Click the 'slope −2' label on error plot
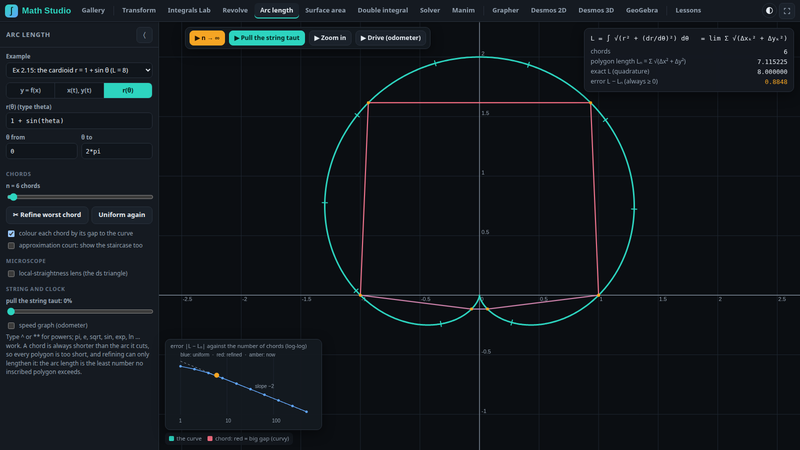 click(264, 386)
